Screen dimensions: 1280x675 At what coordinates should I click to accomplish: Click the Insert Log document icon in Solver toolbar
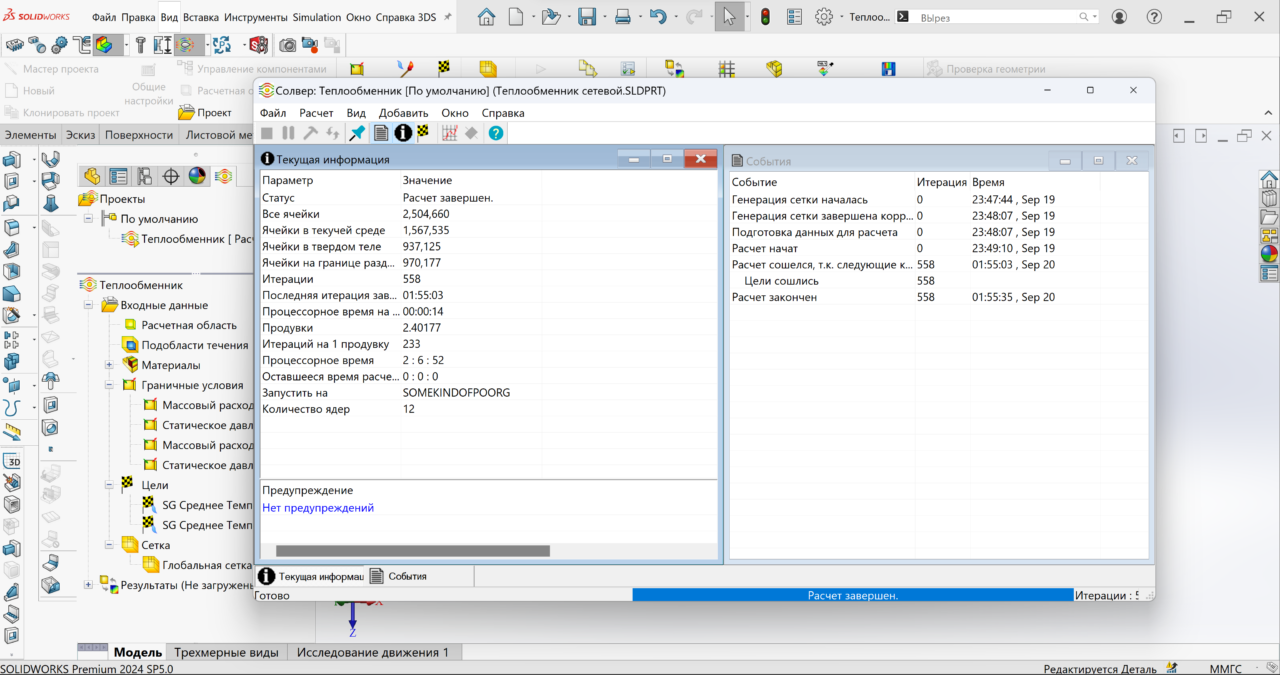click(x=380, y=132)
